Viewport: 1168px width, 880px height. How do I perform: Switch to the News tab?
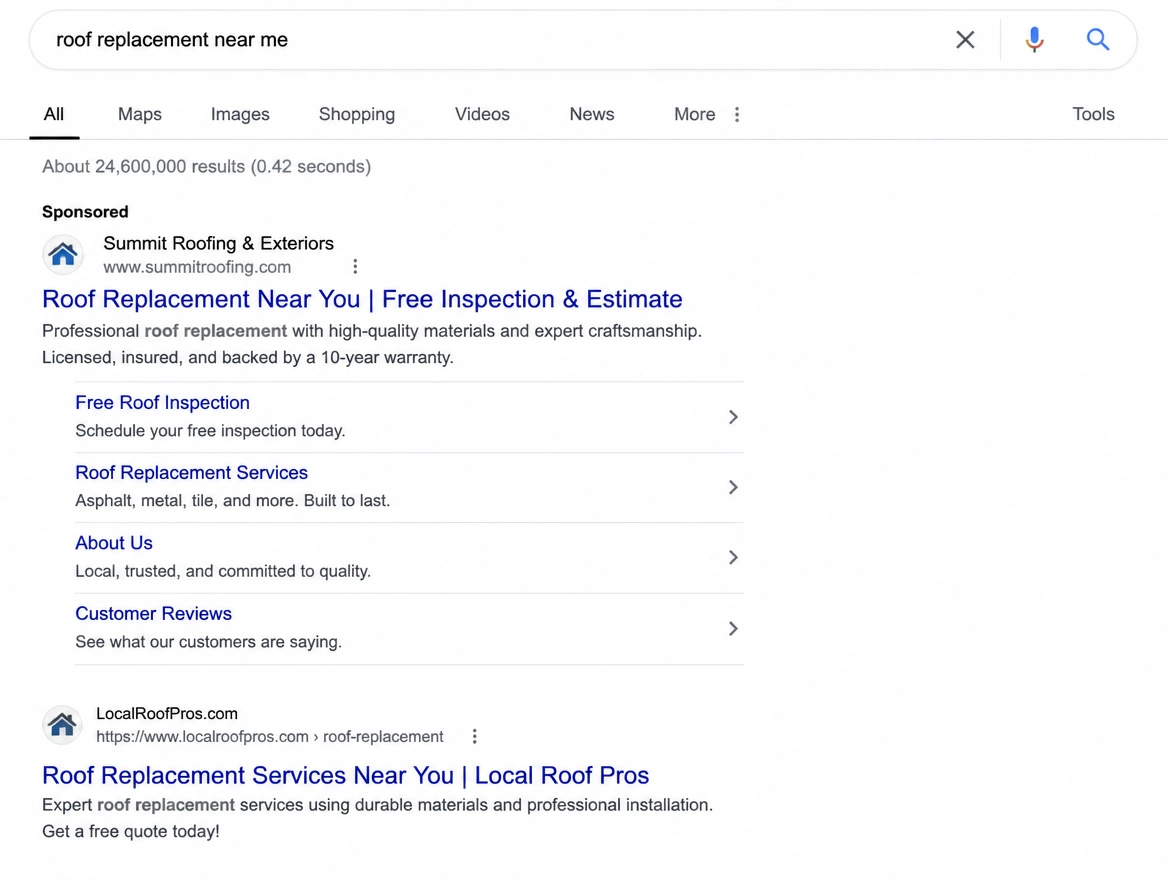(x=591, y=114)
